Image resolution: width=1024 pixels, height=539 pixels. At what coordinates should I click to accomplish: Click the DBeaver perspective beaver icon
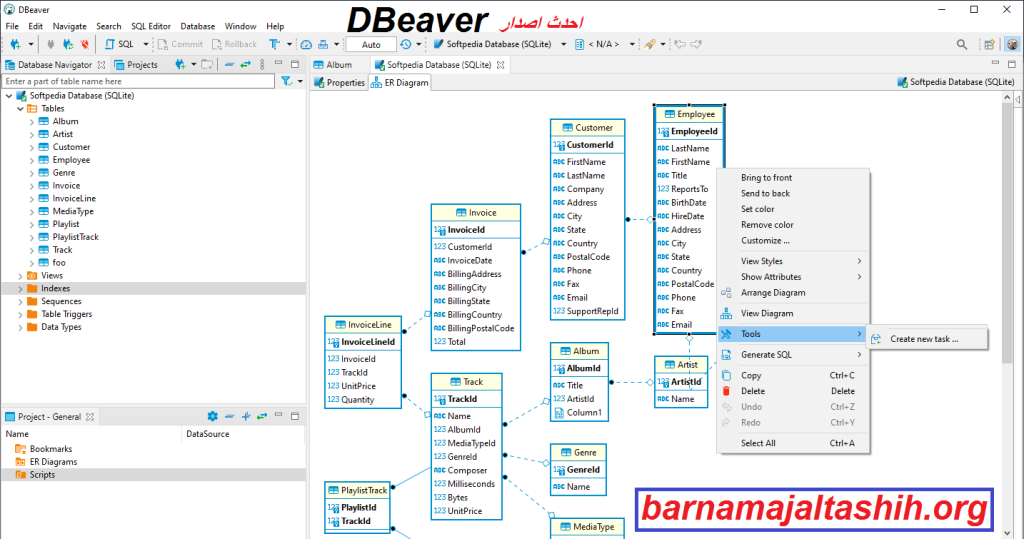point(1012,44)
